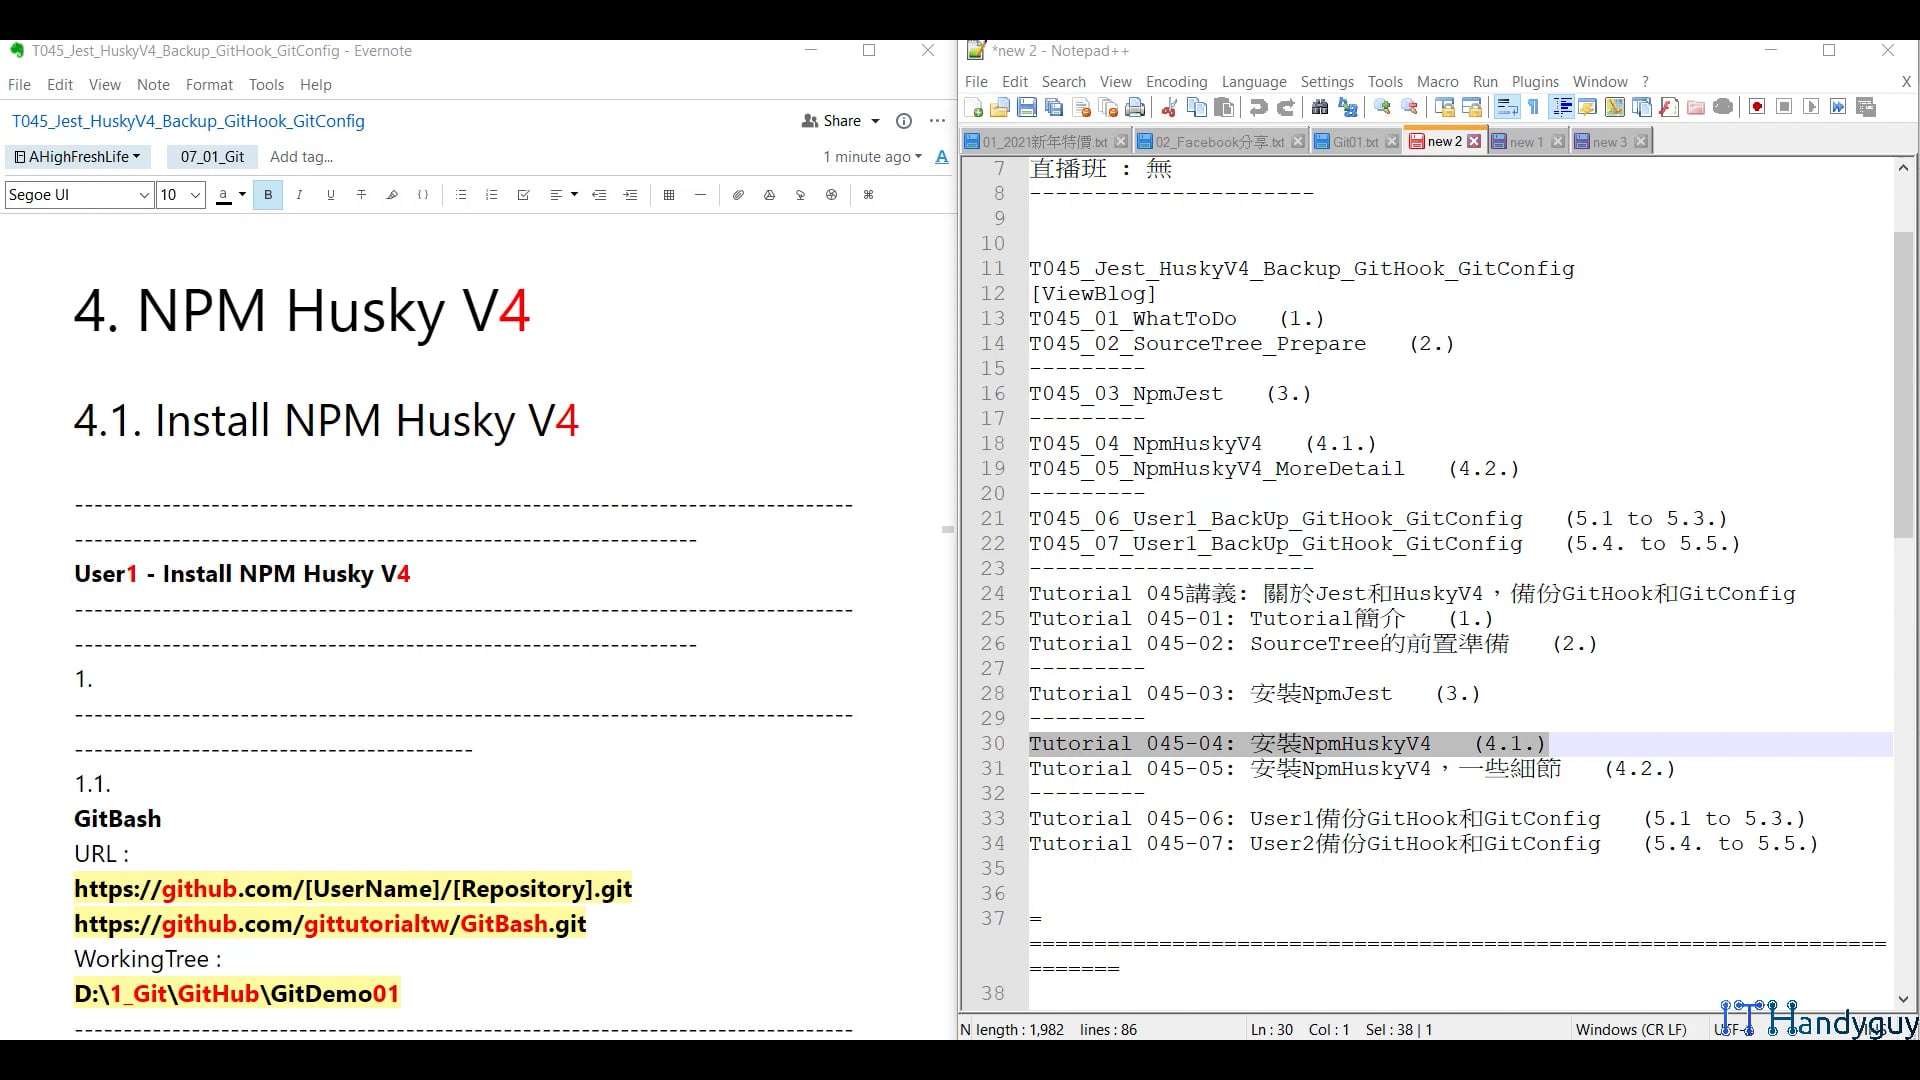Open the Plugins menu in Notepad++

coord(1534,82)
